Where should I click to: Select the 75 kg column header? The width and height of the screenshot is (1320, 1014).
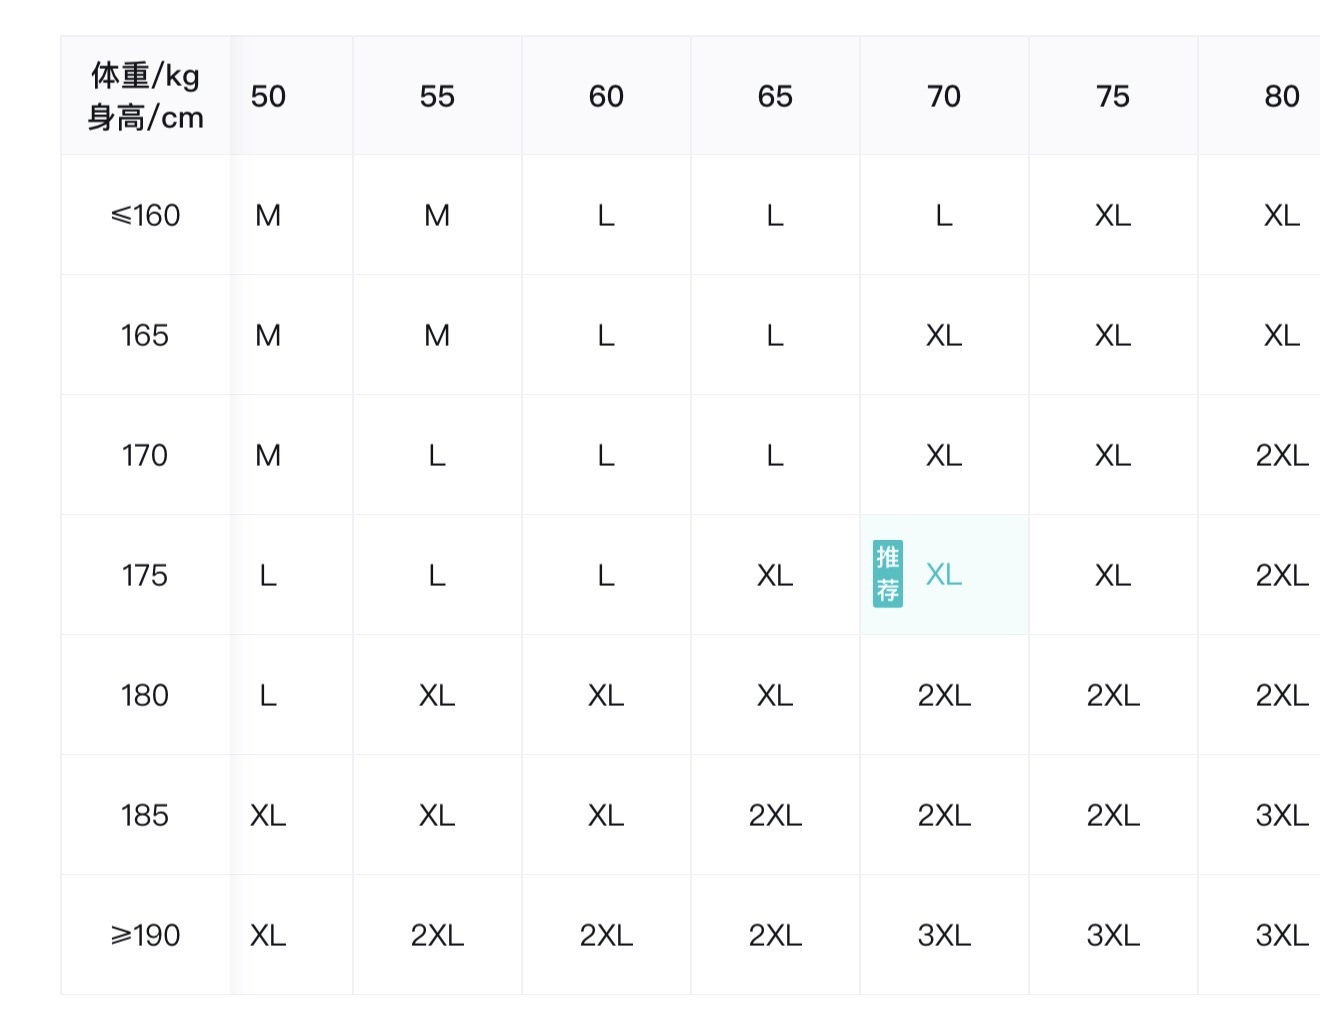1113,96
